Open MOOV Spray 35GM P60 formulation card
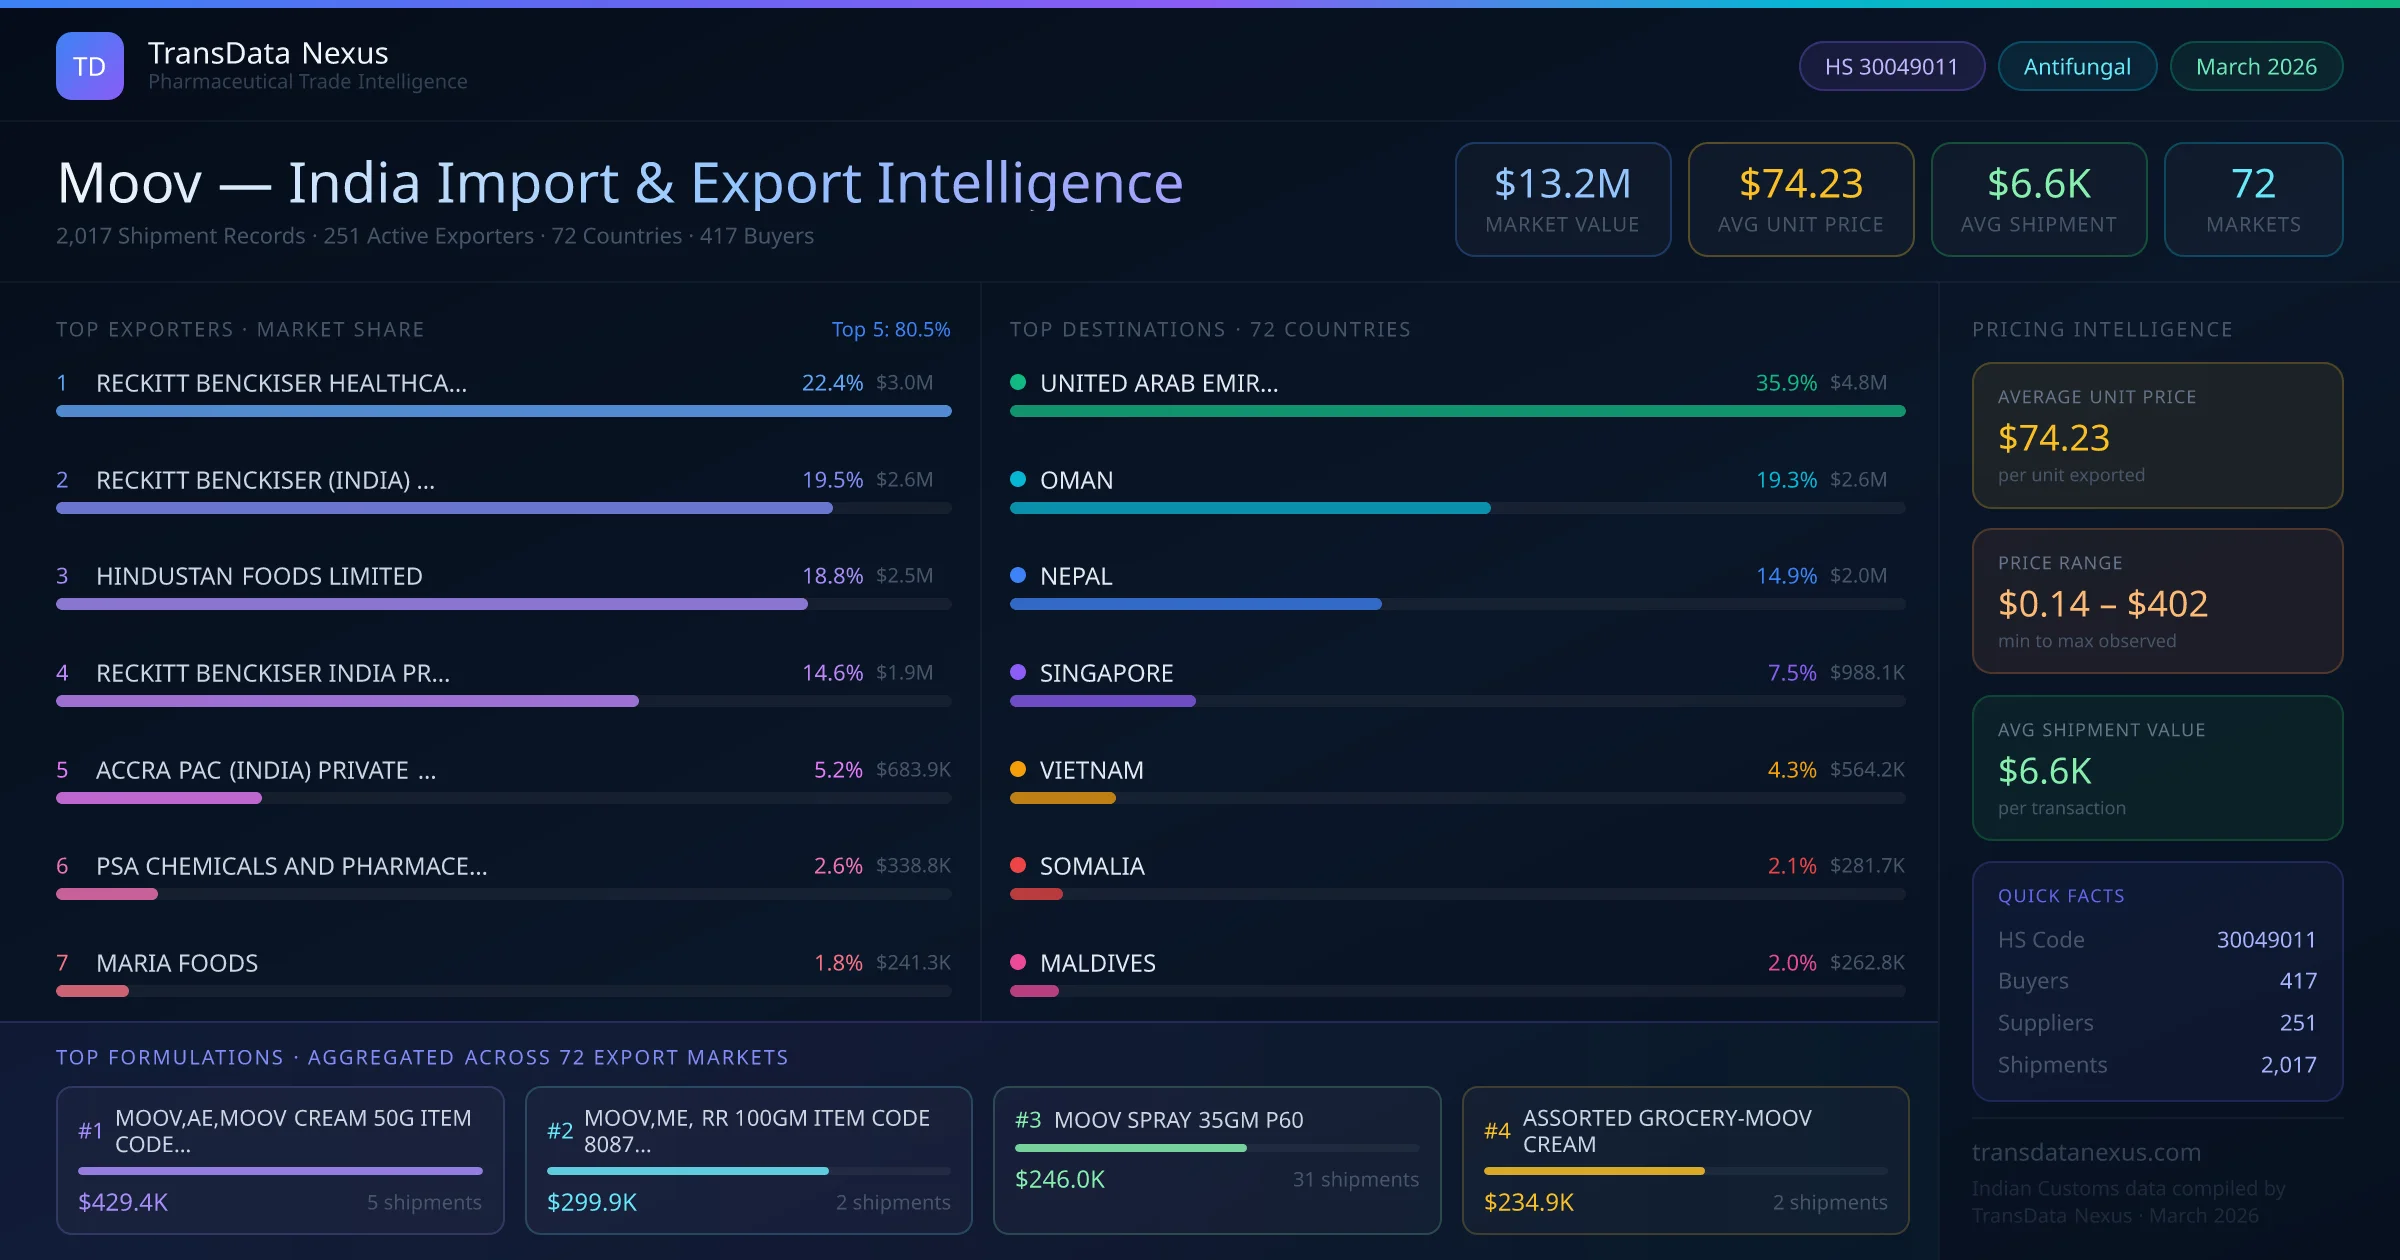Image resolution: width=2400 pixels, height=1260 pixels. click(x=1216, y=1159)
